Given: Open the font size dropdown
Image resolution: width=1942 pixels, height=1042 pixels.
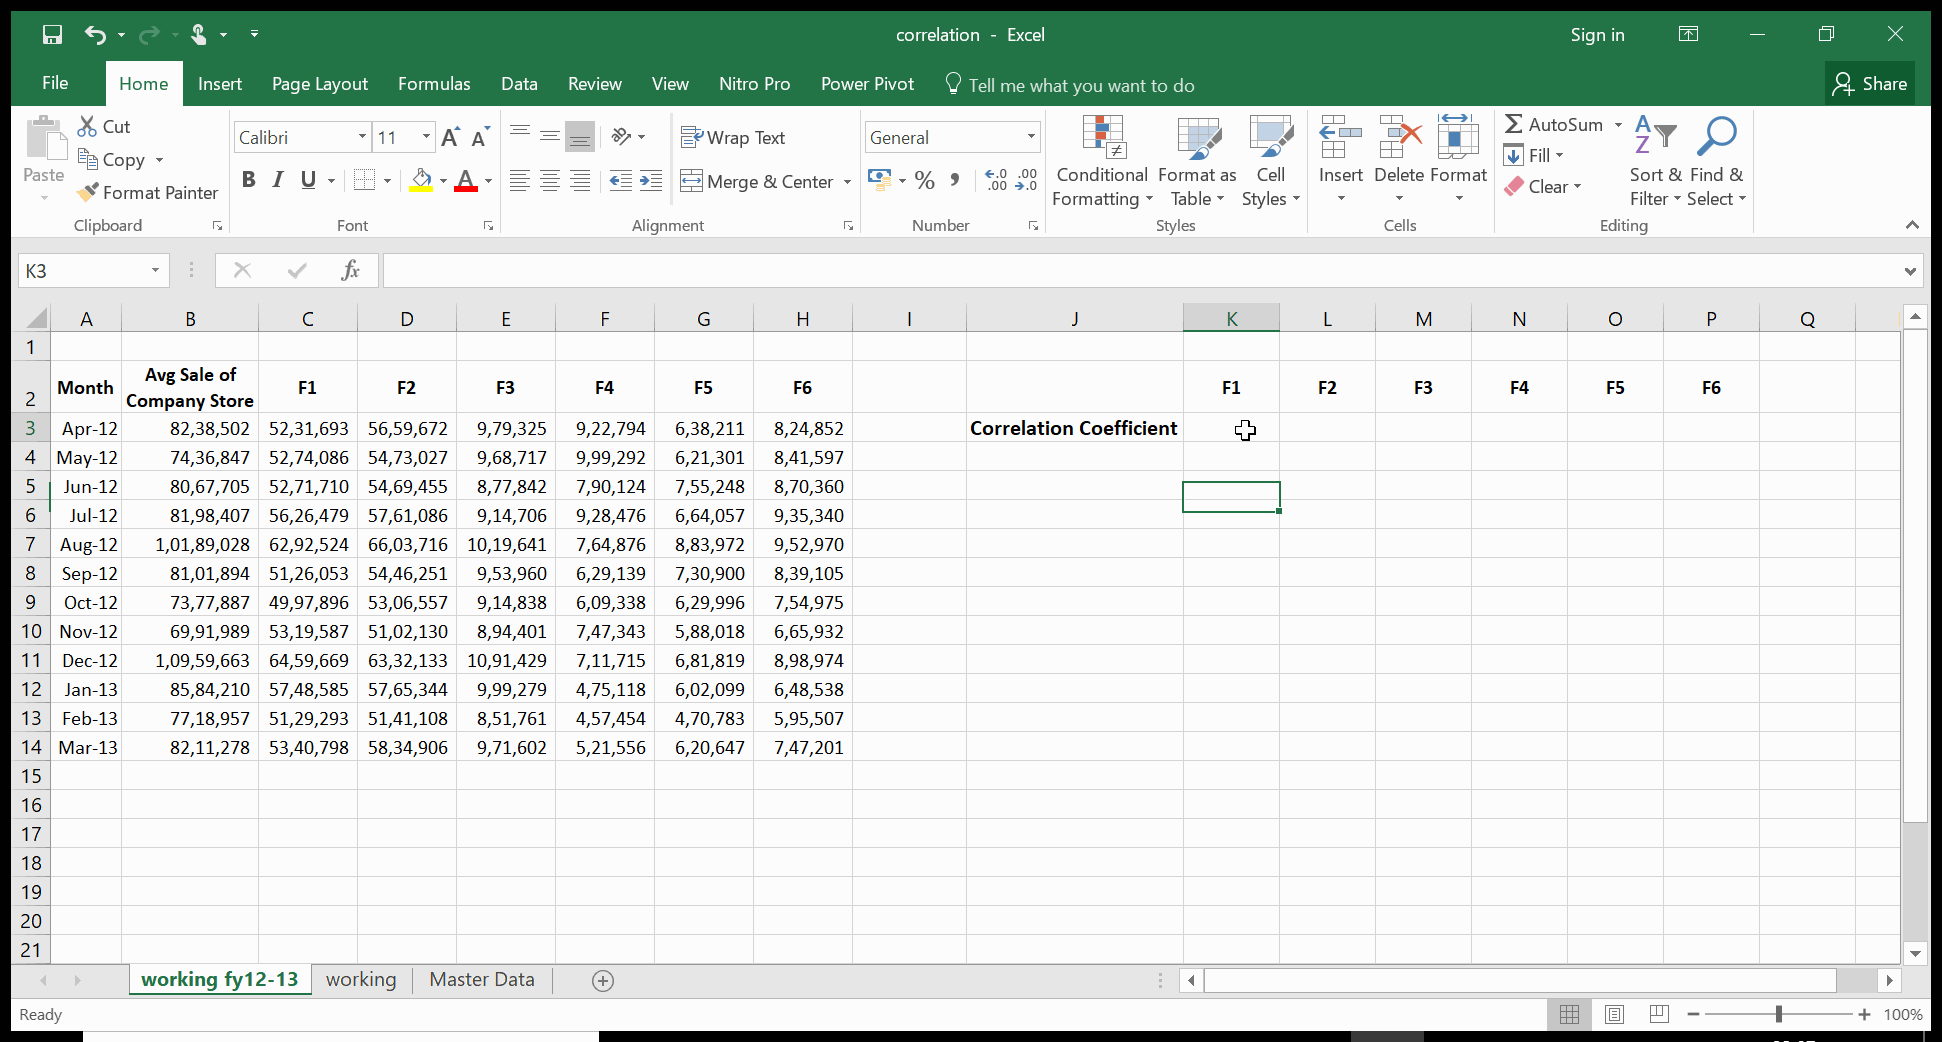Looking at the screenshot, I should (427, 137).
